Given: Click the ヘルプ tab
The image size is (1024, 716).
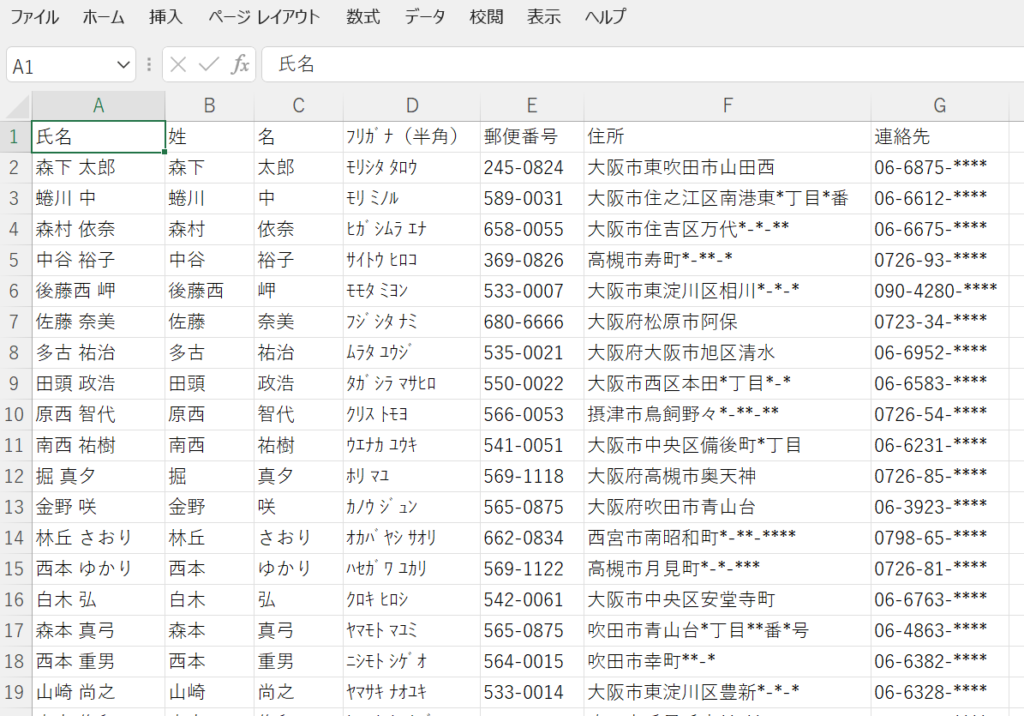Looking at the screenshot, I should 605,17.
